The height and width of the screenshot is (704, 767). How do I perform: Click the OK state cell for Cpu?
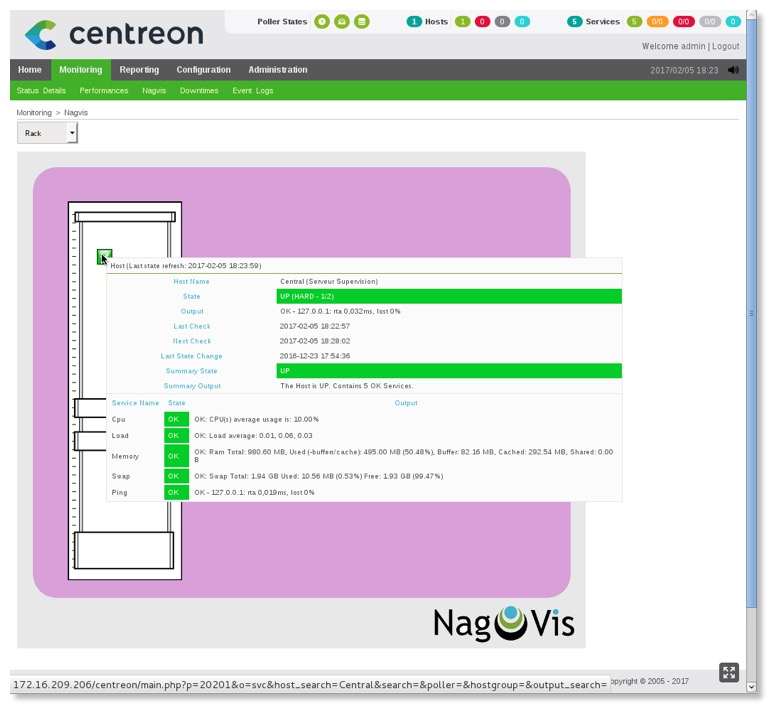click(176, 419)
